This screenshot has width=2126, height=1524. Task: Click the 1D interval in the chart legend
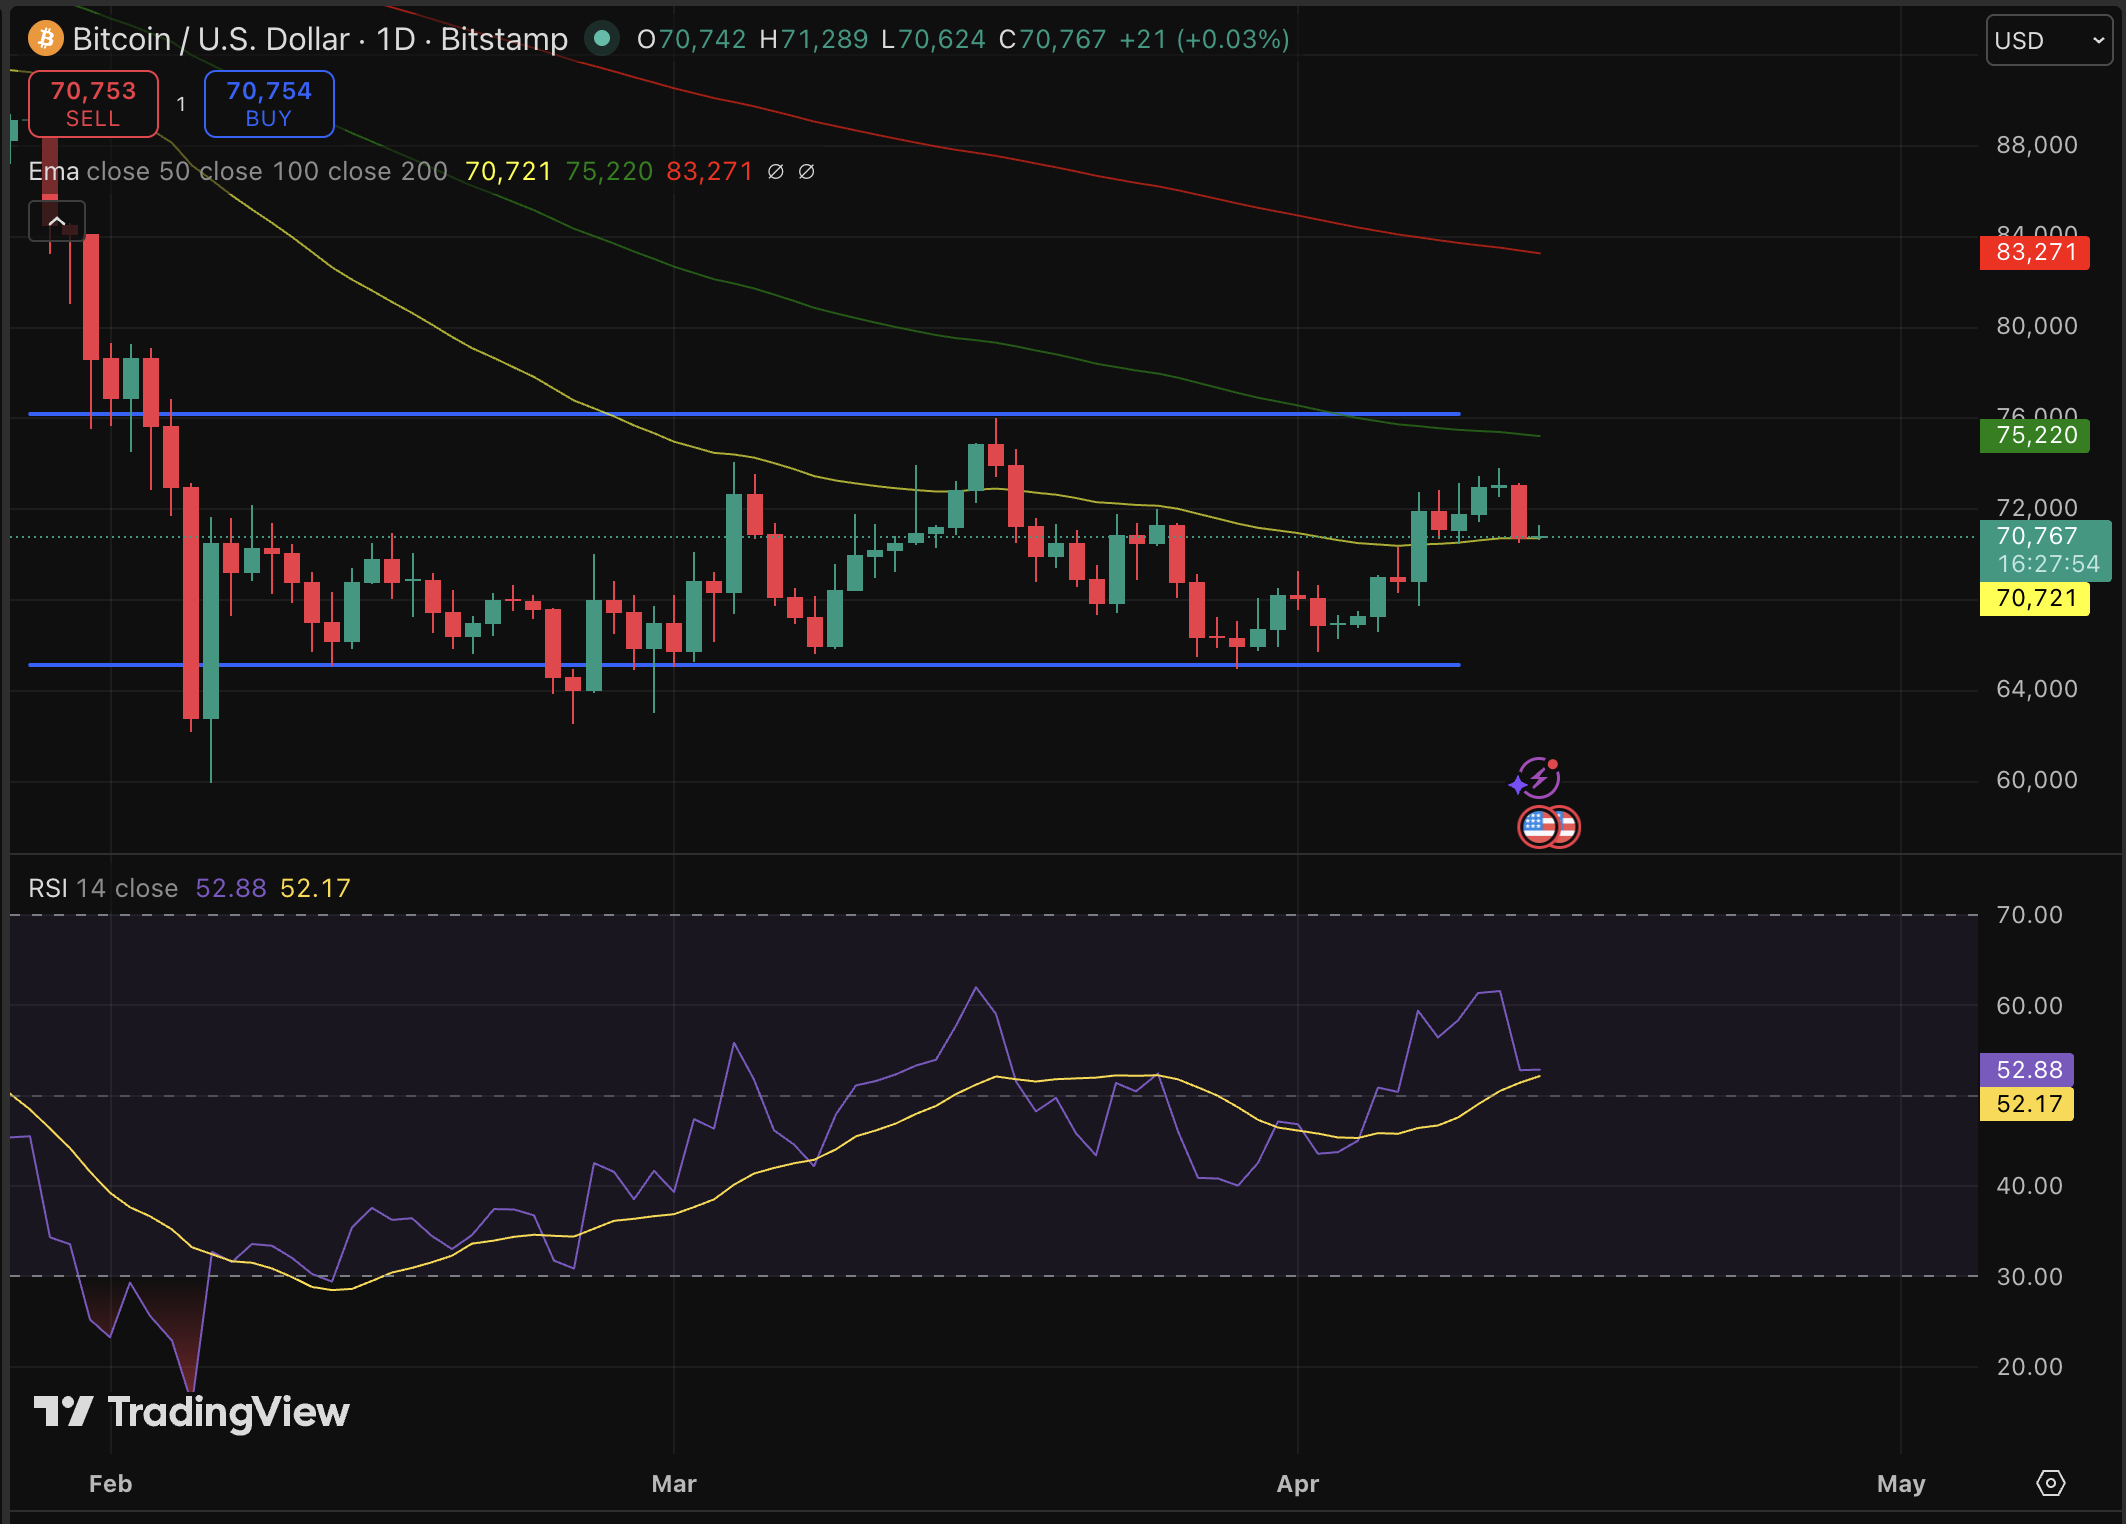point(393,39)
